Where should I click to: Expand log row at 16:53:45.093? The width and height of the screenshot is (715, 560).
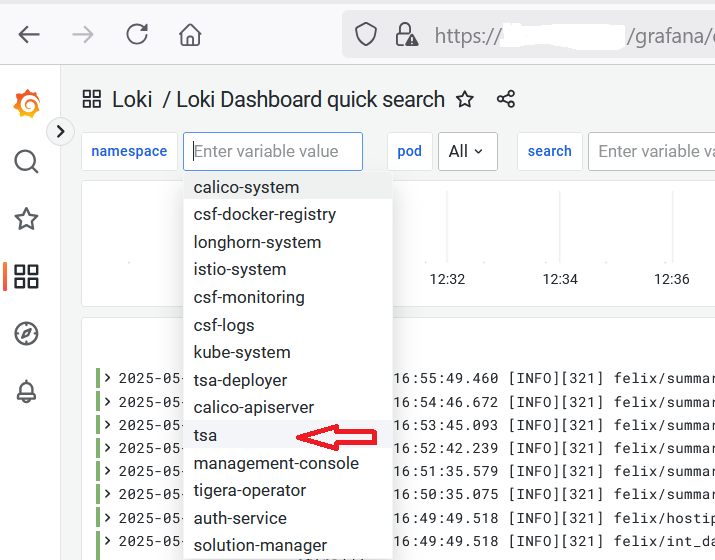click(x=107, y=425)
